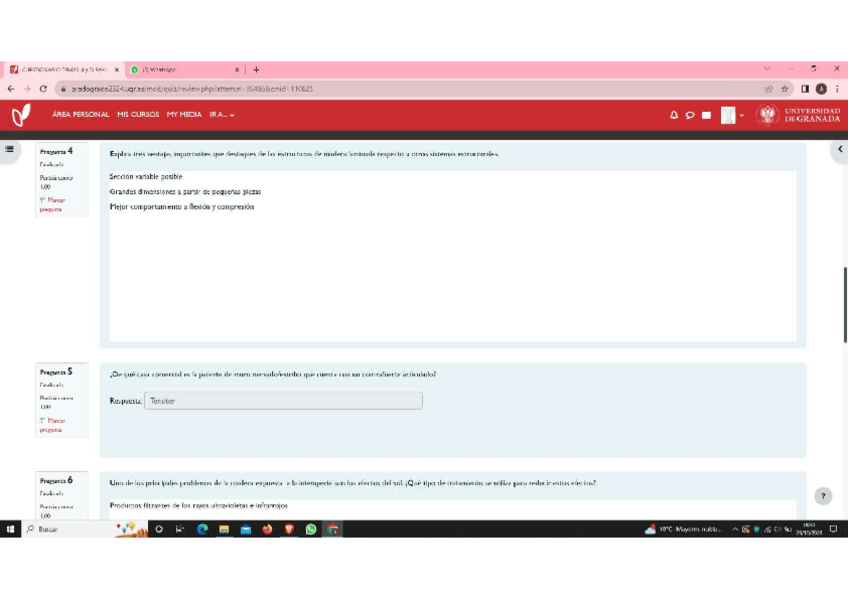Select the Cuestionario quiz tab
This screenshot has height=599, width=848.
(x=64, y=70)
